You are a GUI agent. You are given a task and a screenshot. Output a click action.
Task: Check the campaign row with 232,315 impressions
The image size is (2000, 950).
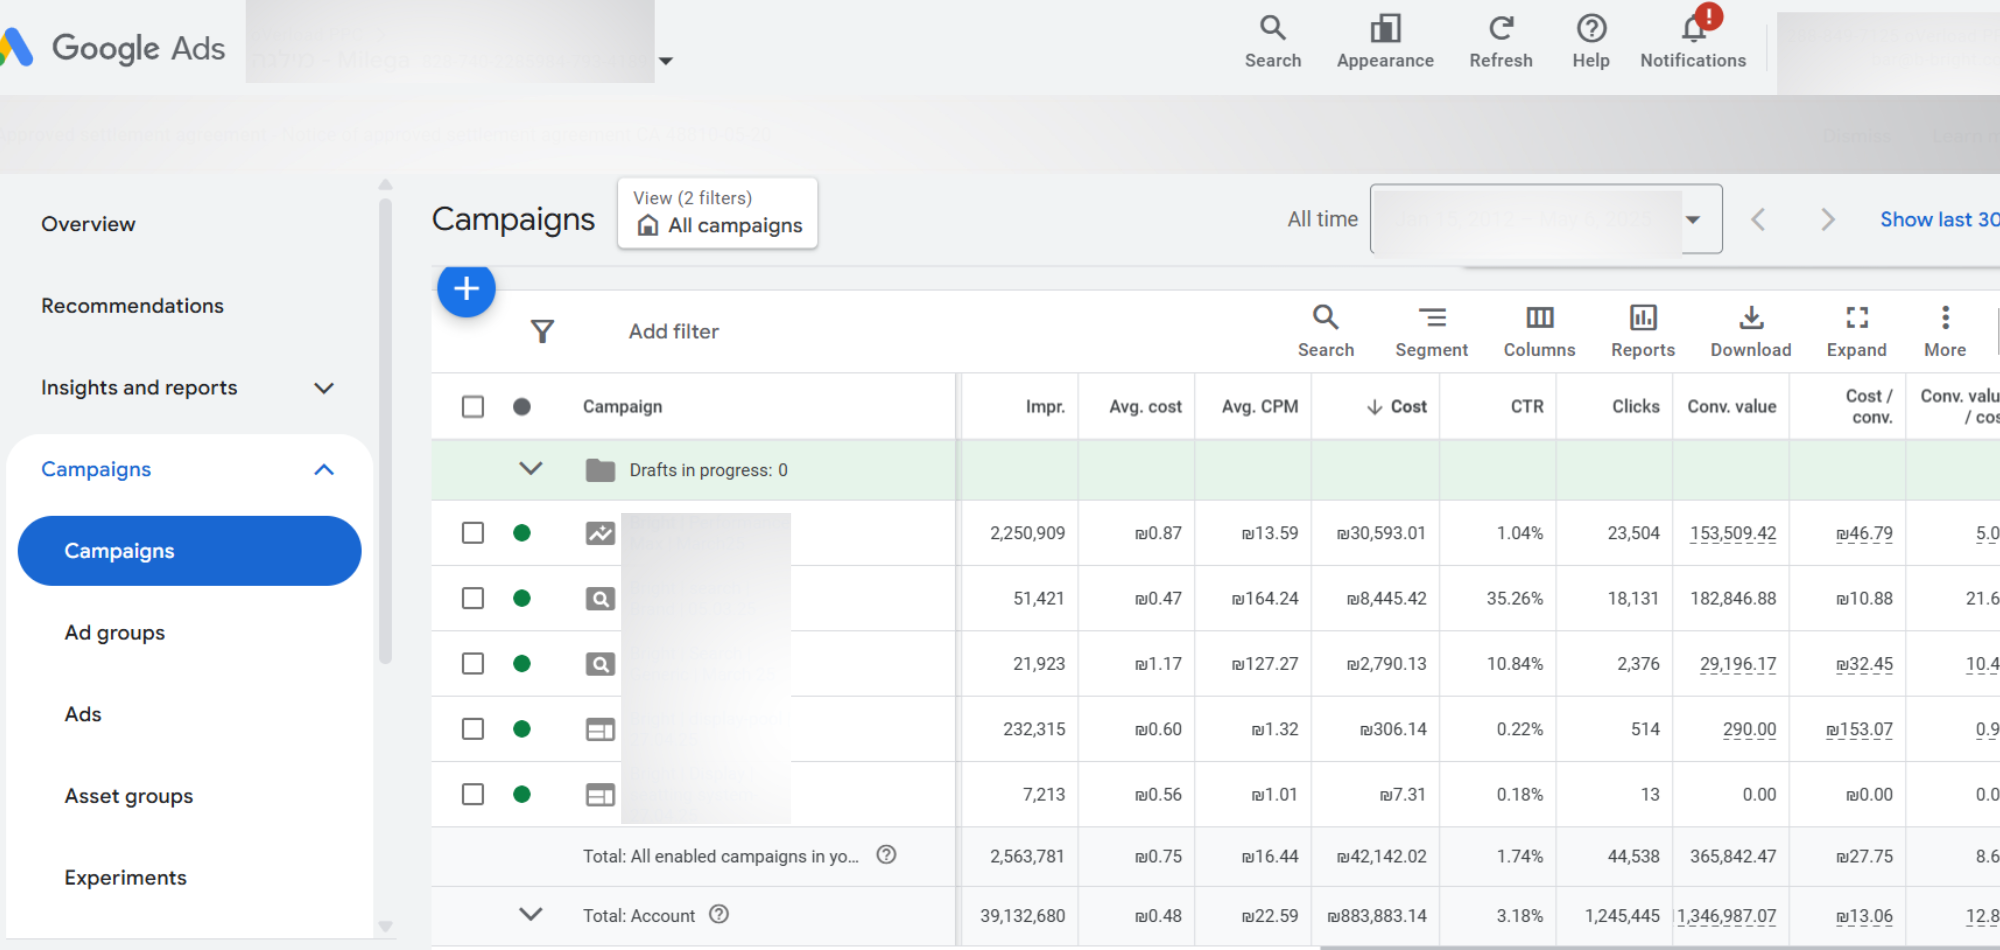tap(473, 729)
